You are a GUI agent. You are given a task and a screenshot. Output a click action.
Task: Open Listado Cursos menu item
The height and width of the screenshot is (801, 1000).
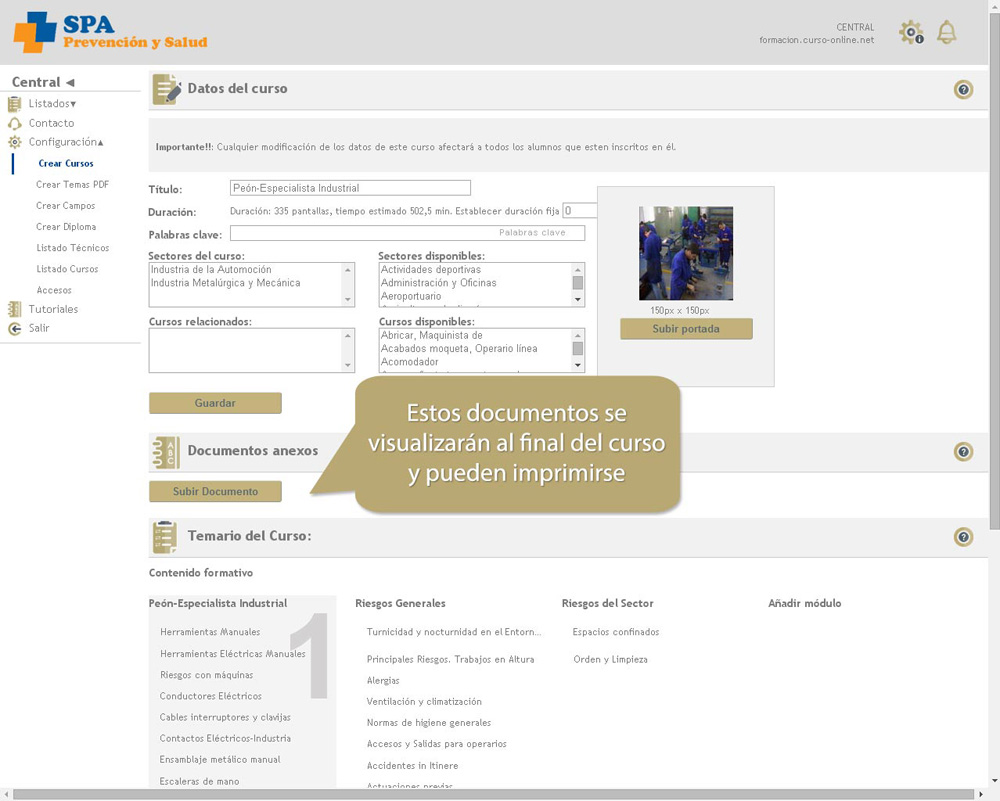tap(67, 268)
